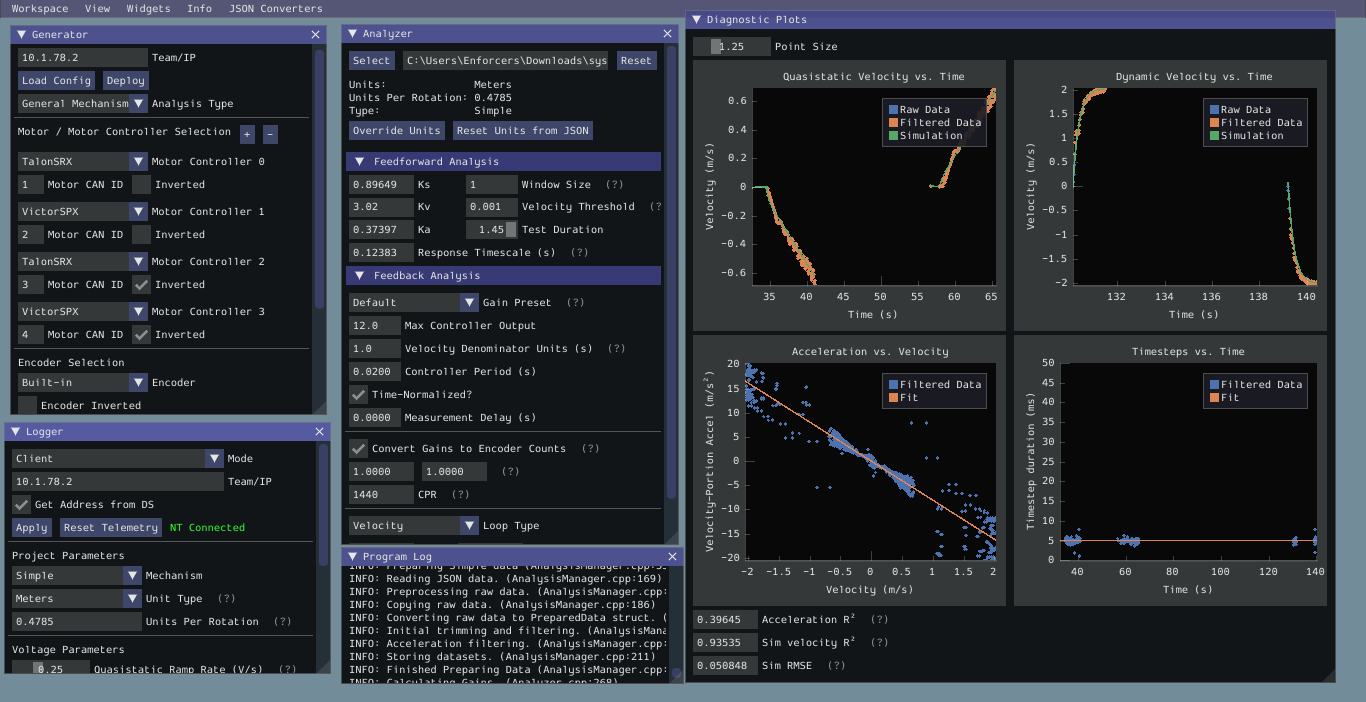Click the CPR 1440 input field
Image resolution: width=1366 pixels, height=702 pixels.
coord(381,494)
